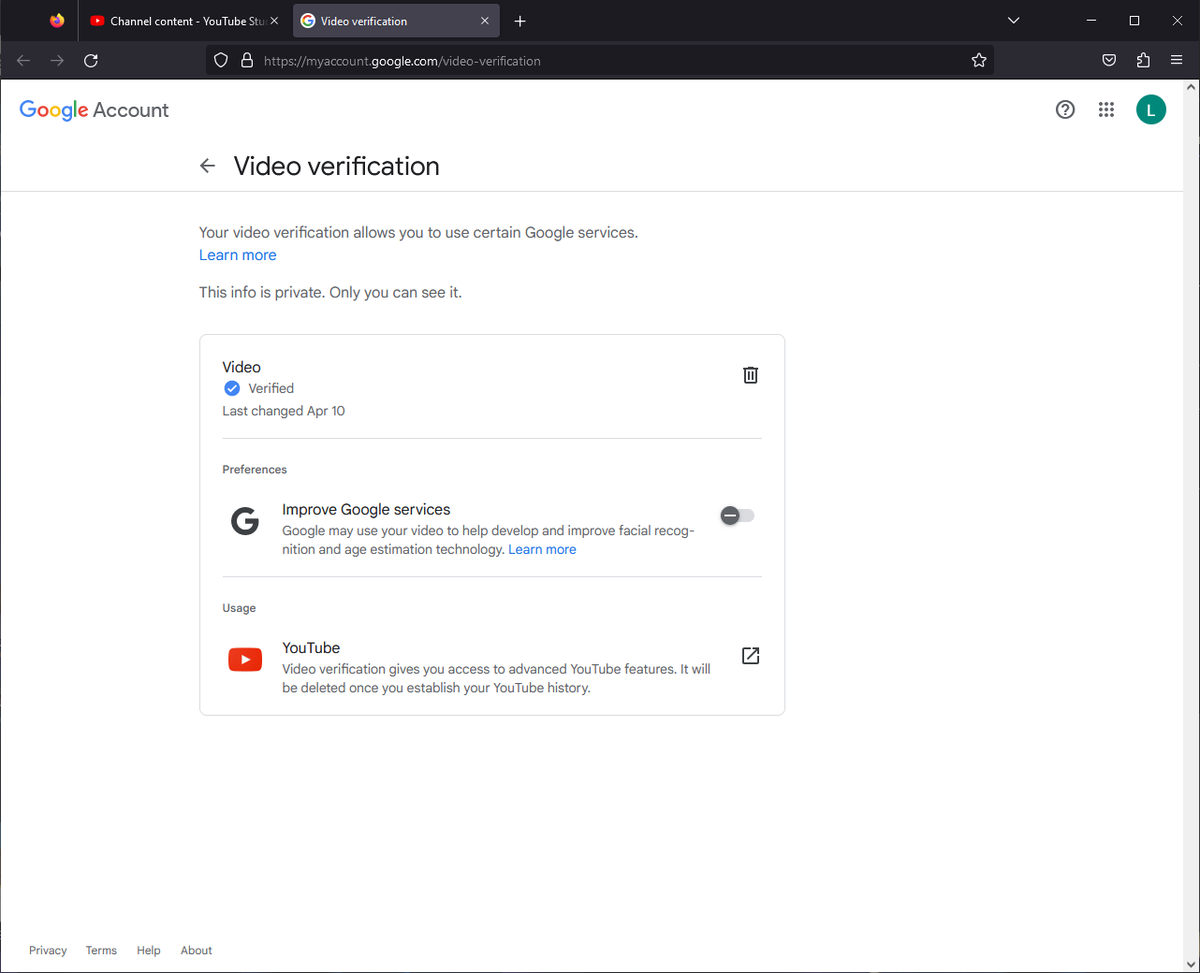Open the Terms footer link

(101, 950)
